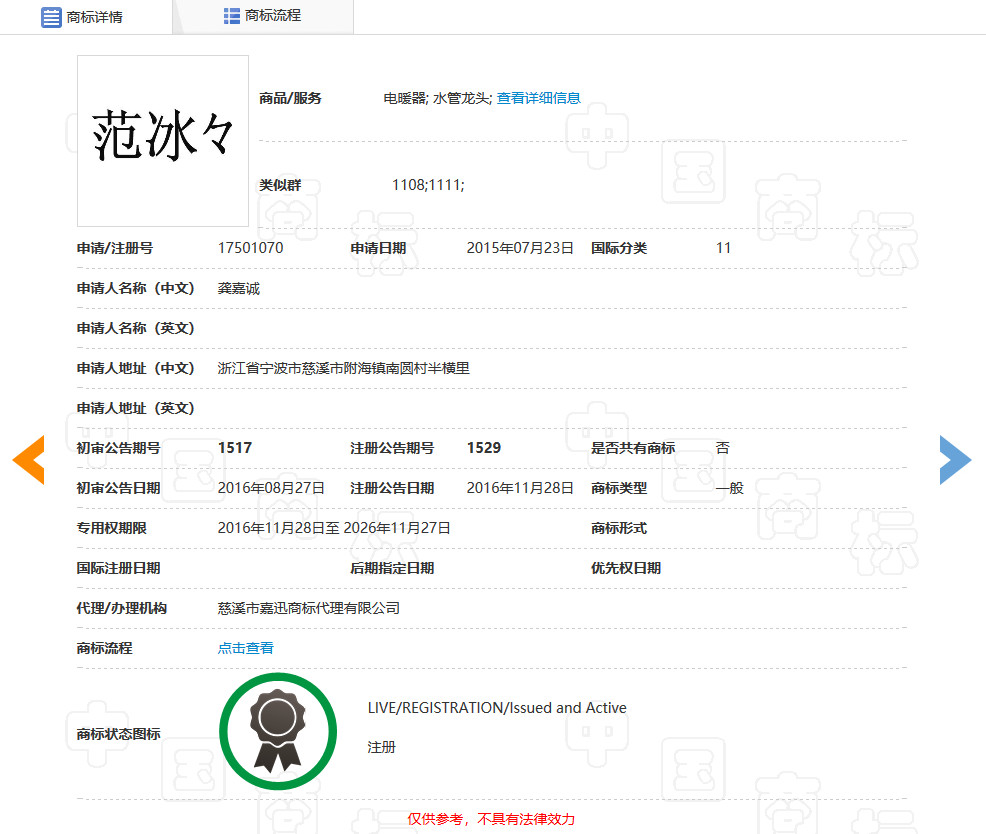Select registration announcement date 2016年11月28日
The width and height of the screenshot is (986, 834).
tap(519, 488)
